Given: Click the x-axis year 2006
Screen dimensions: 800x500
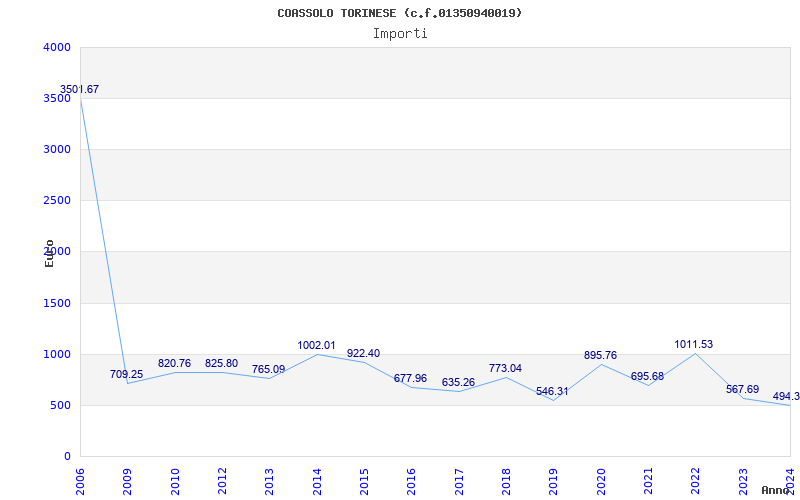Looking at the screenshot, I should [80, 482].
